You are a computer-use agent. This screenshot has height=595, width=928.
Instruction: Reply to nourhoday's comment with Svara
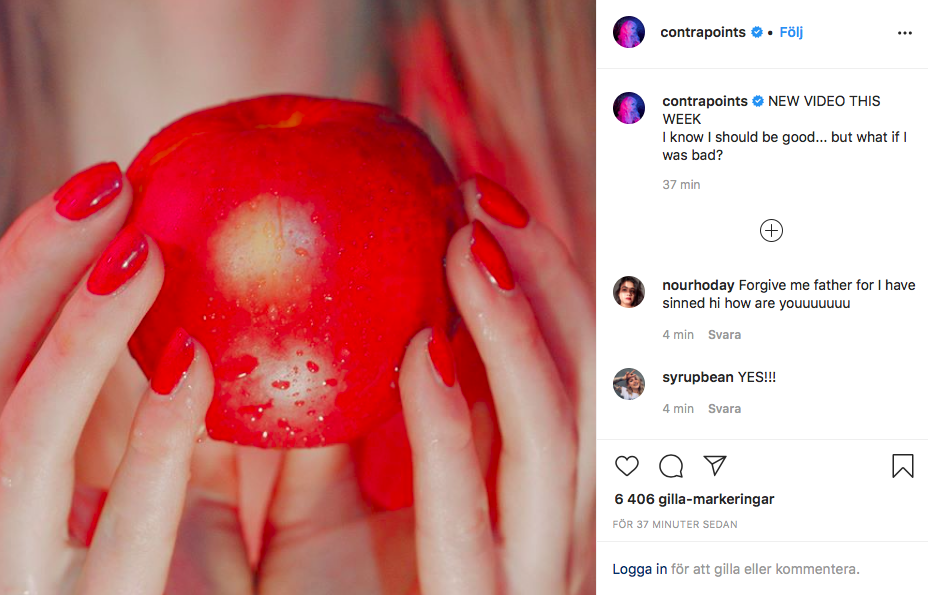pos(724,335)
